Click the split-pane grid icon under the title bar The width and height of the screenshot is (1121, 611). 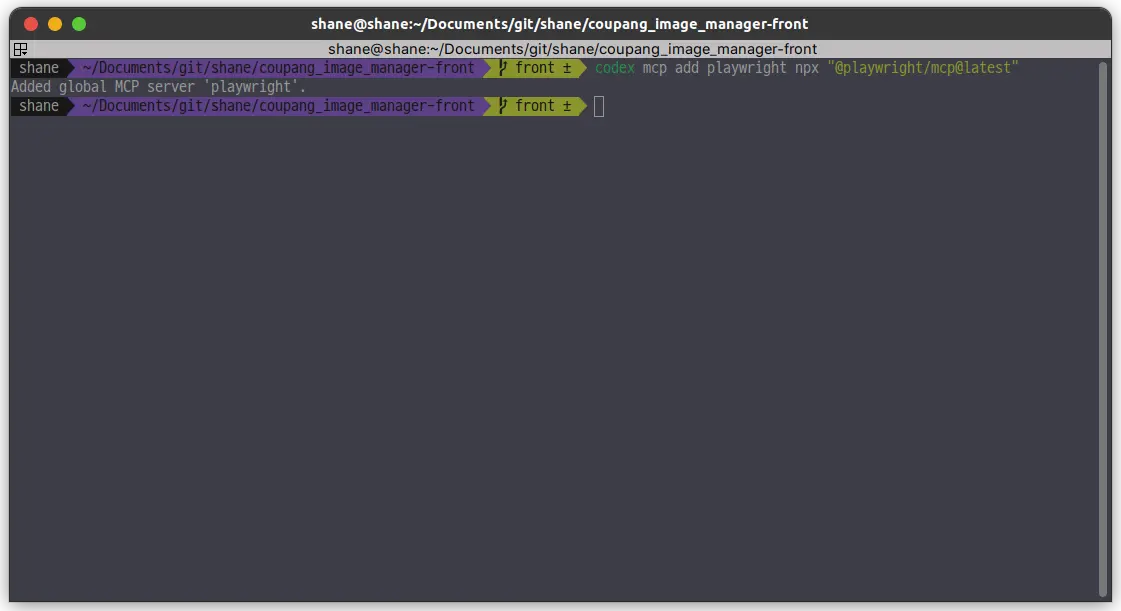(21, 49)
